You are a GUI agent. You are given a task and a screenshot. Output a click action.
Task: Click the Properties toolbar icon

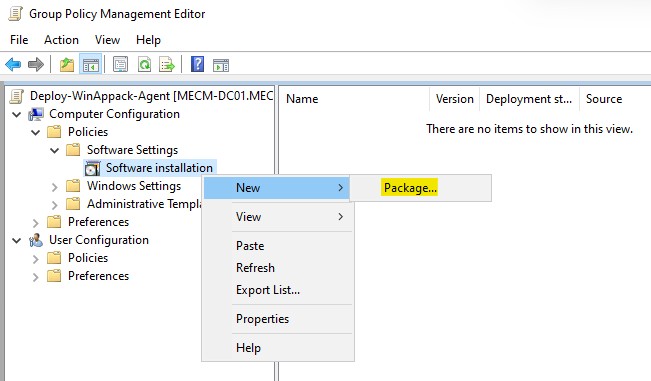120,65
